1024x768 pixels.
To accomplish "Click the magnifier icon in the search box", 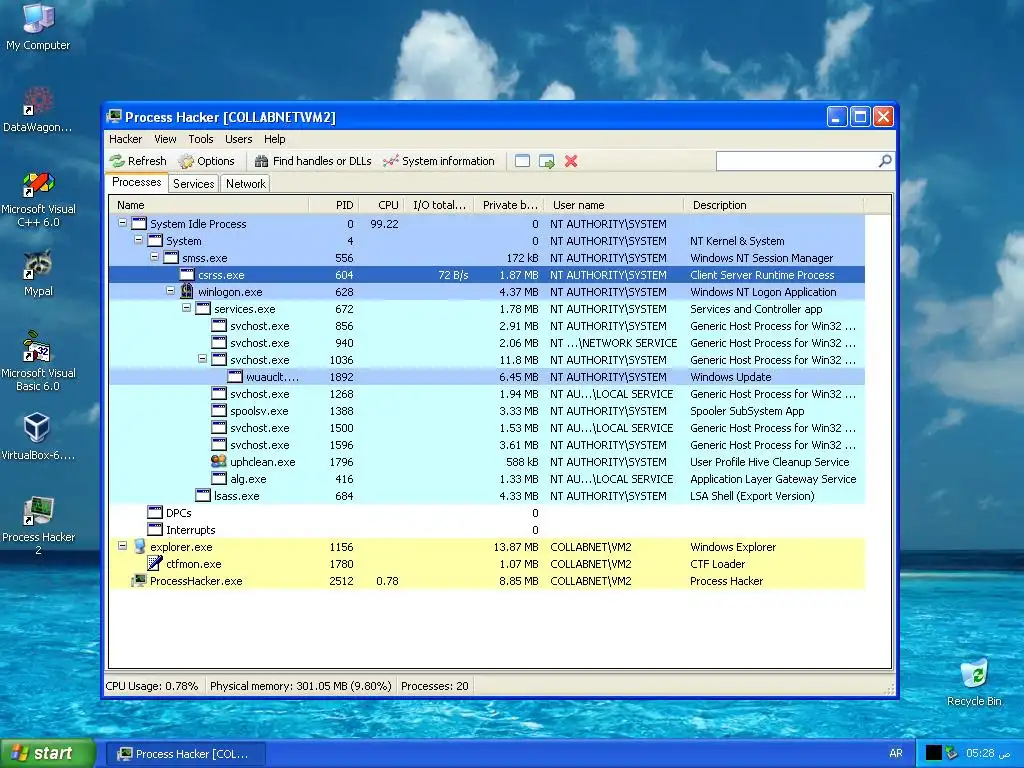I will click(x=885, y=161).
